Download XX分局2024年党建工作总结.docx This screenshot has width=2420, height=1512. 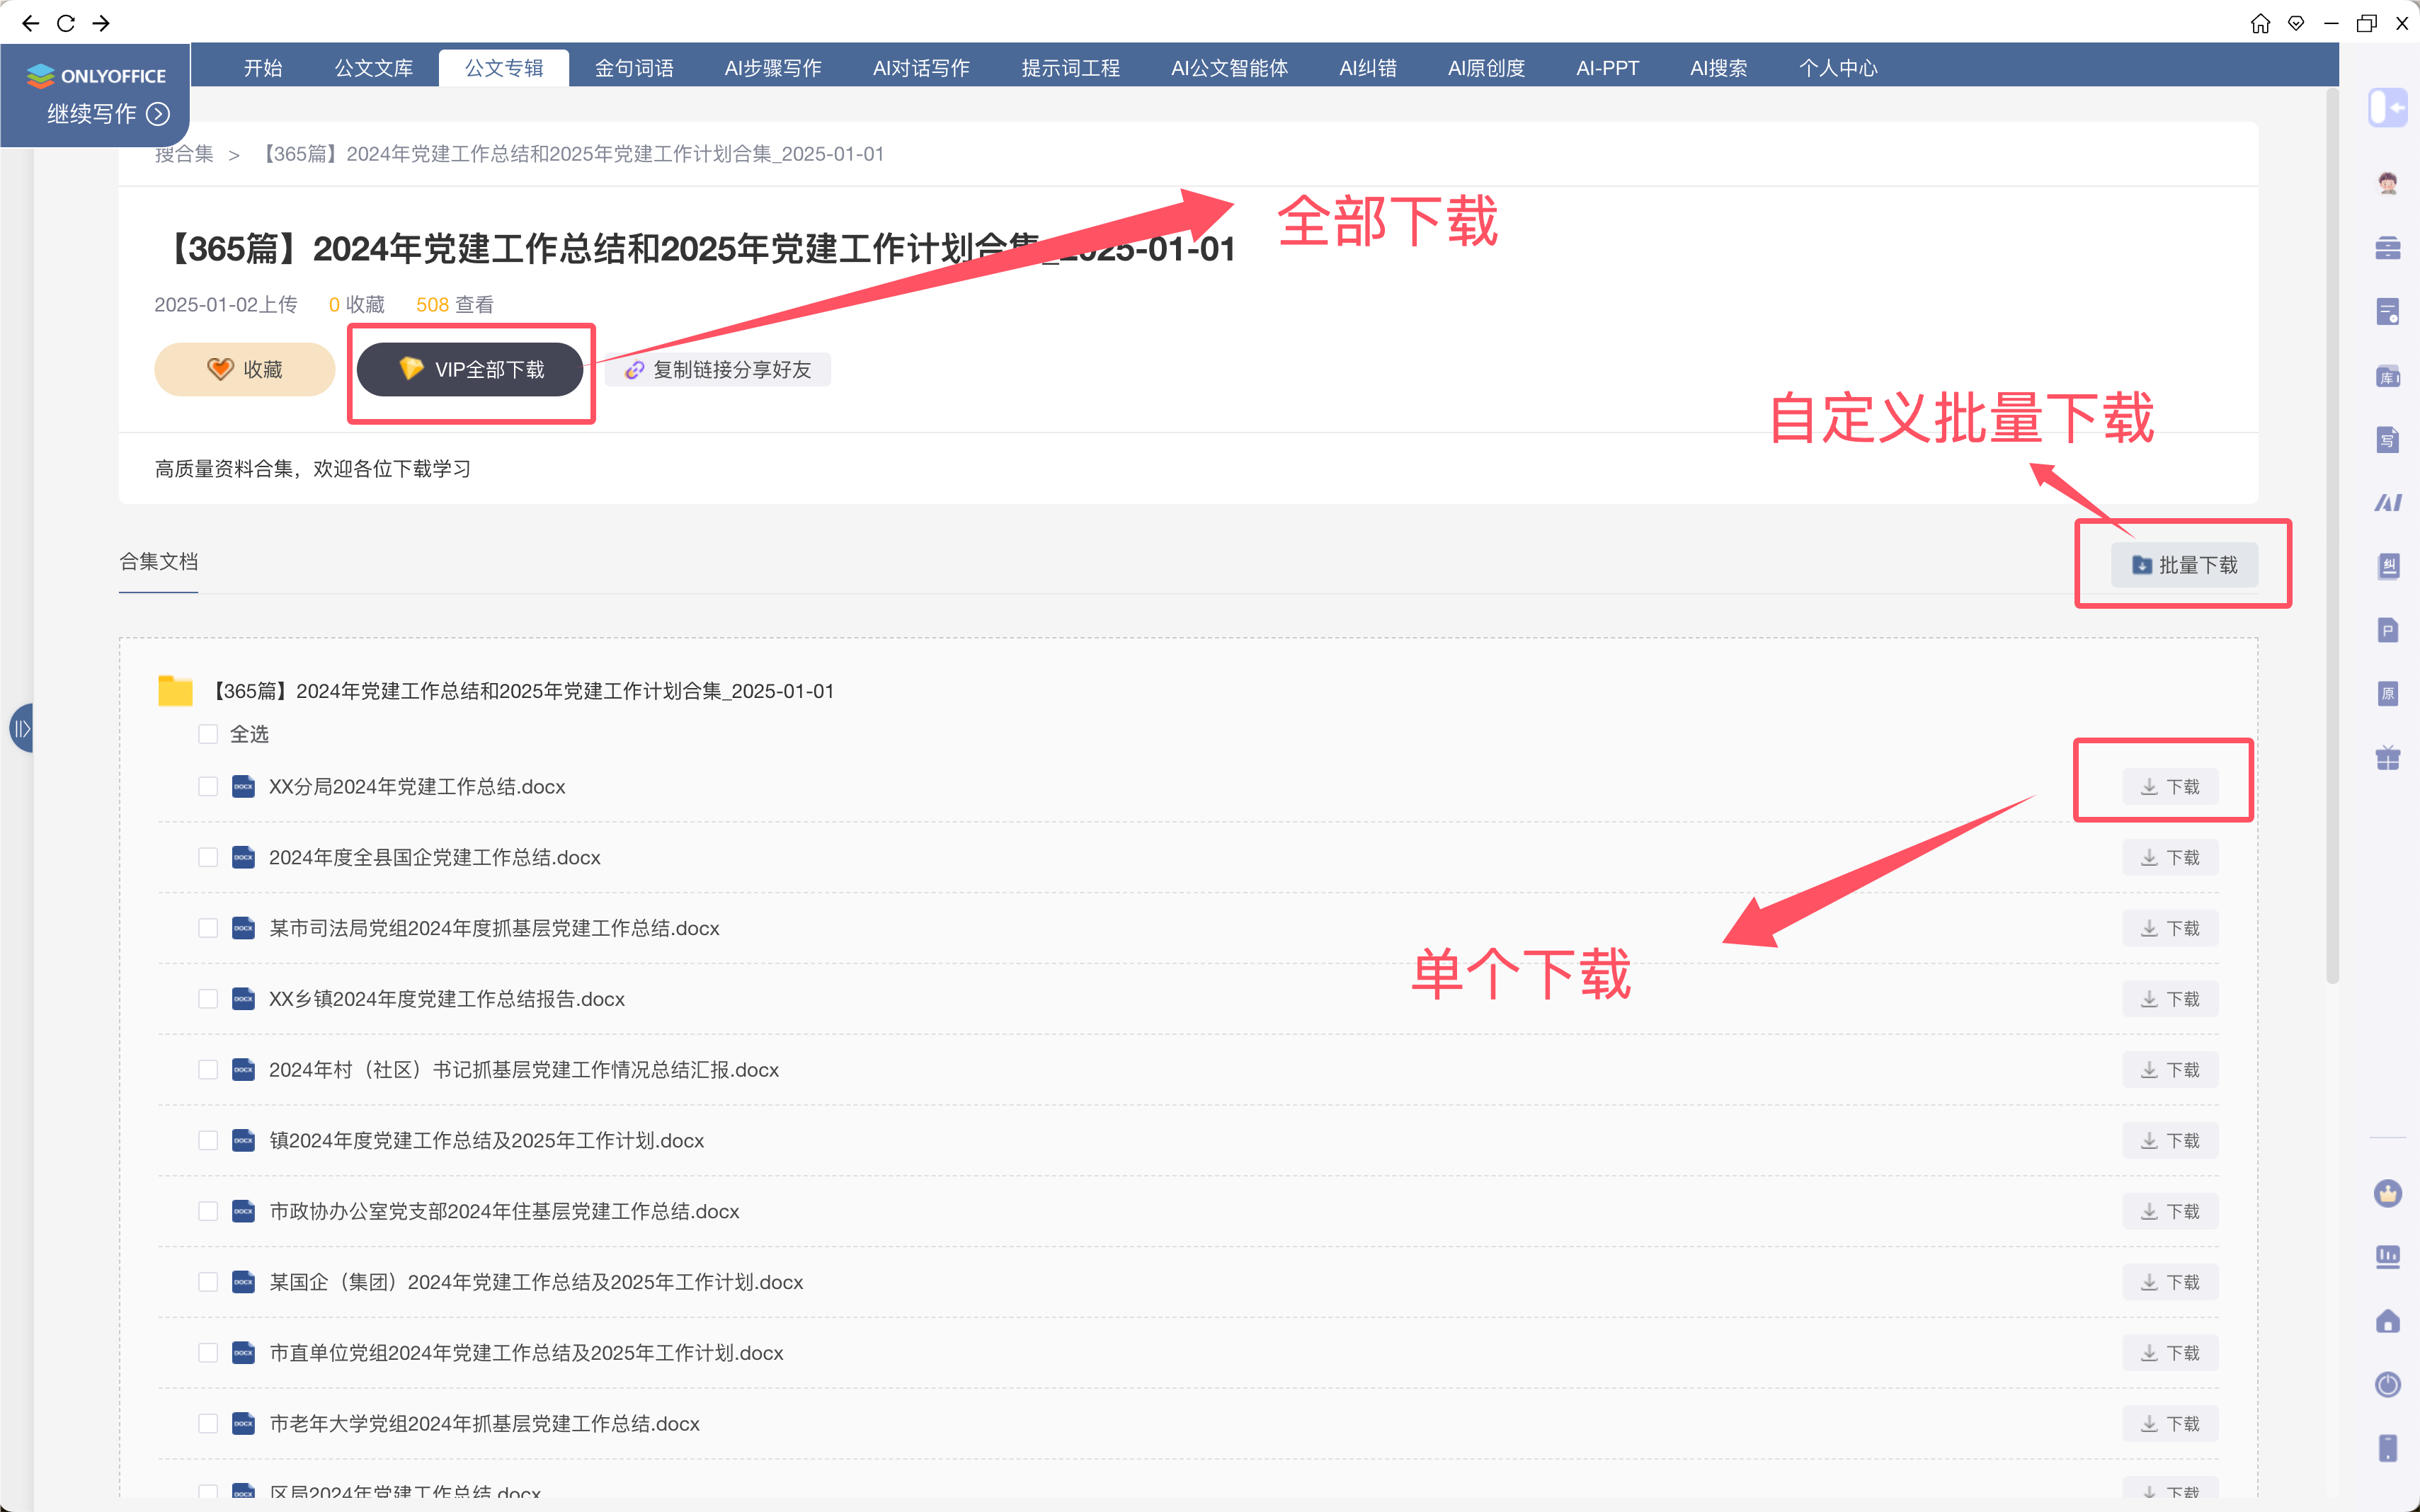(2170, 787)
